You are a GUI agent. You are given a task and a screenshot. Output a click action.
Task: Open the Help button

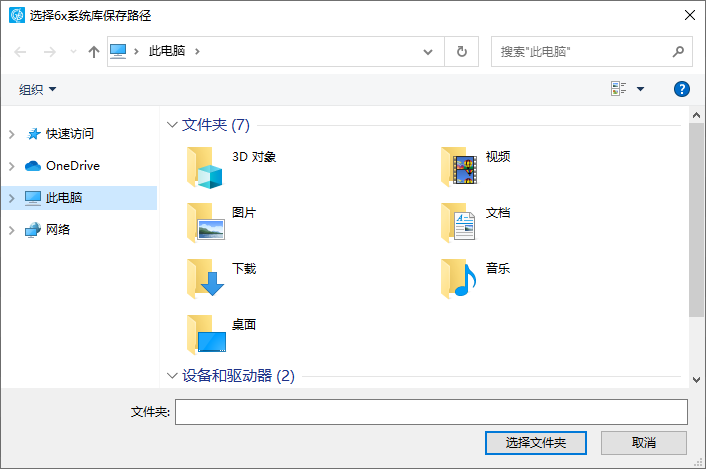point(682,89)
